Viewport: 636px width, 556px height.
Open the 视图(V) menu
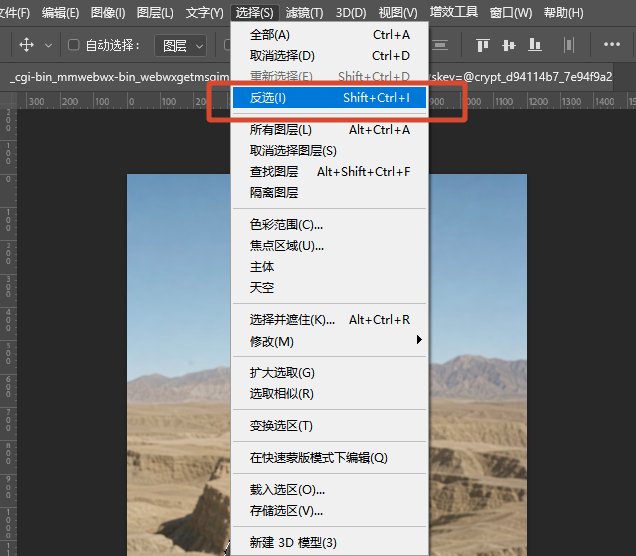pos(398,13)
